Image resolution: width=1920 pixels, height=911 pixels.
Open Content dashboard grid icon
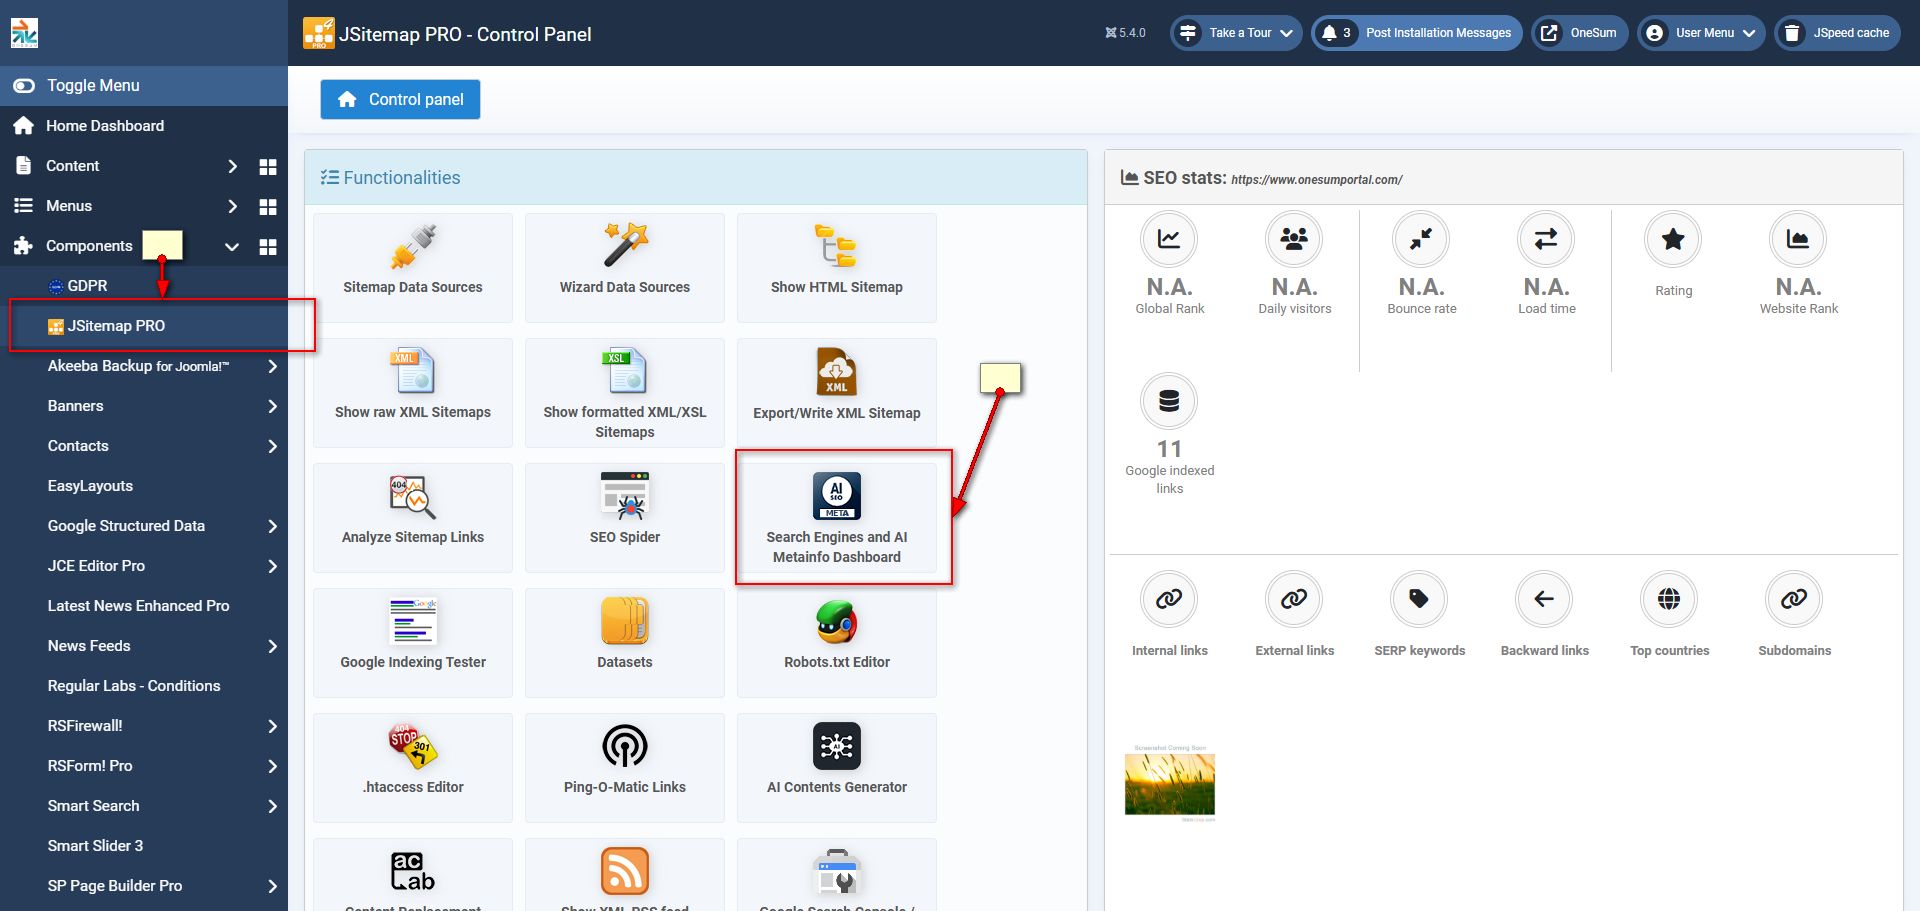pyautogui.click(x=268, y=166)
